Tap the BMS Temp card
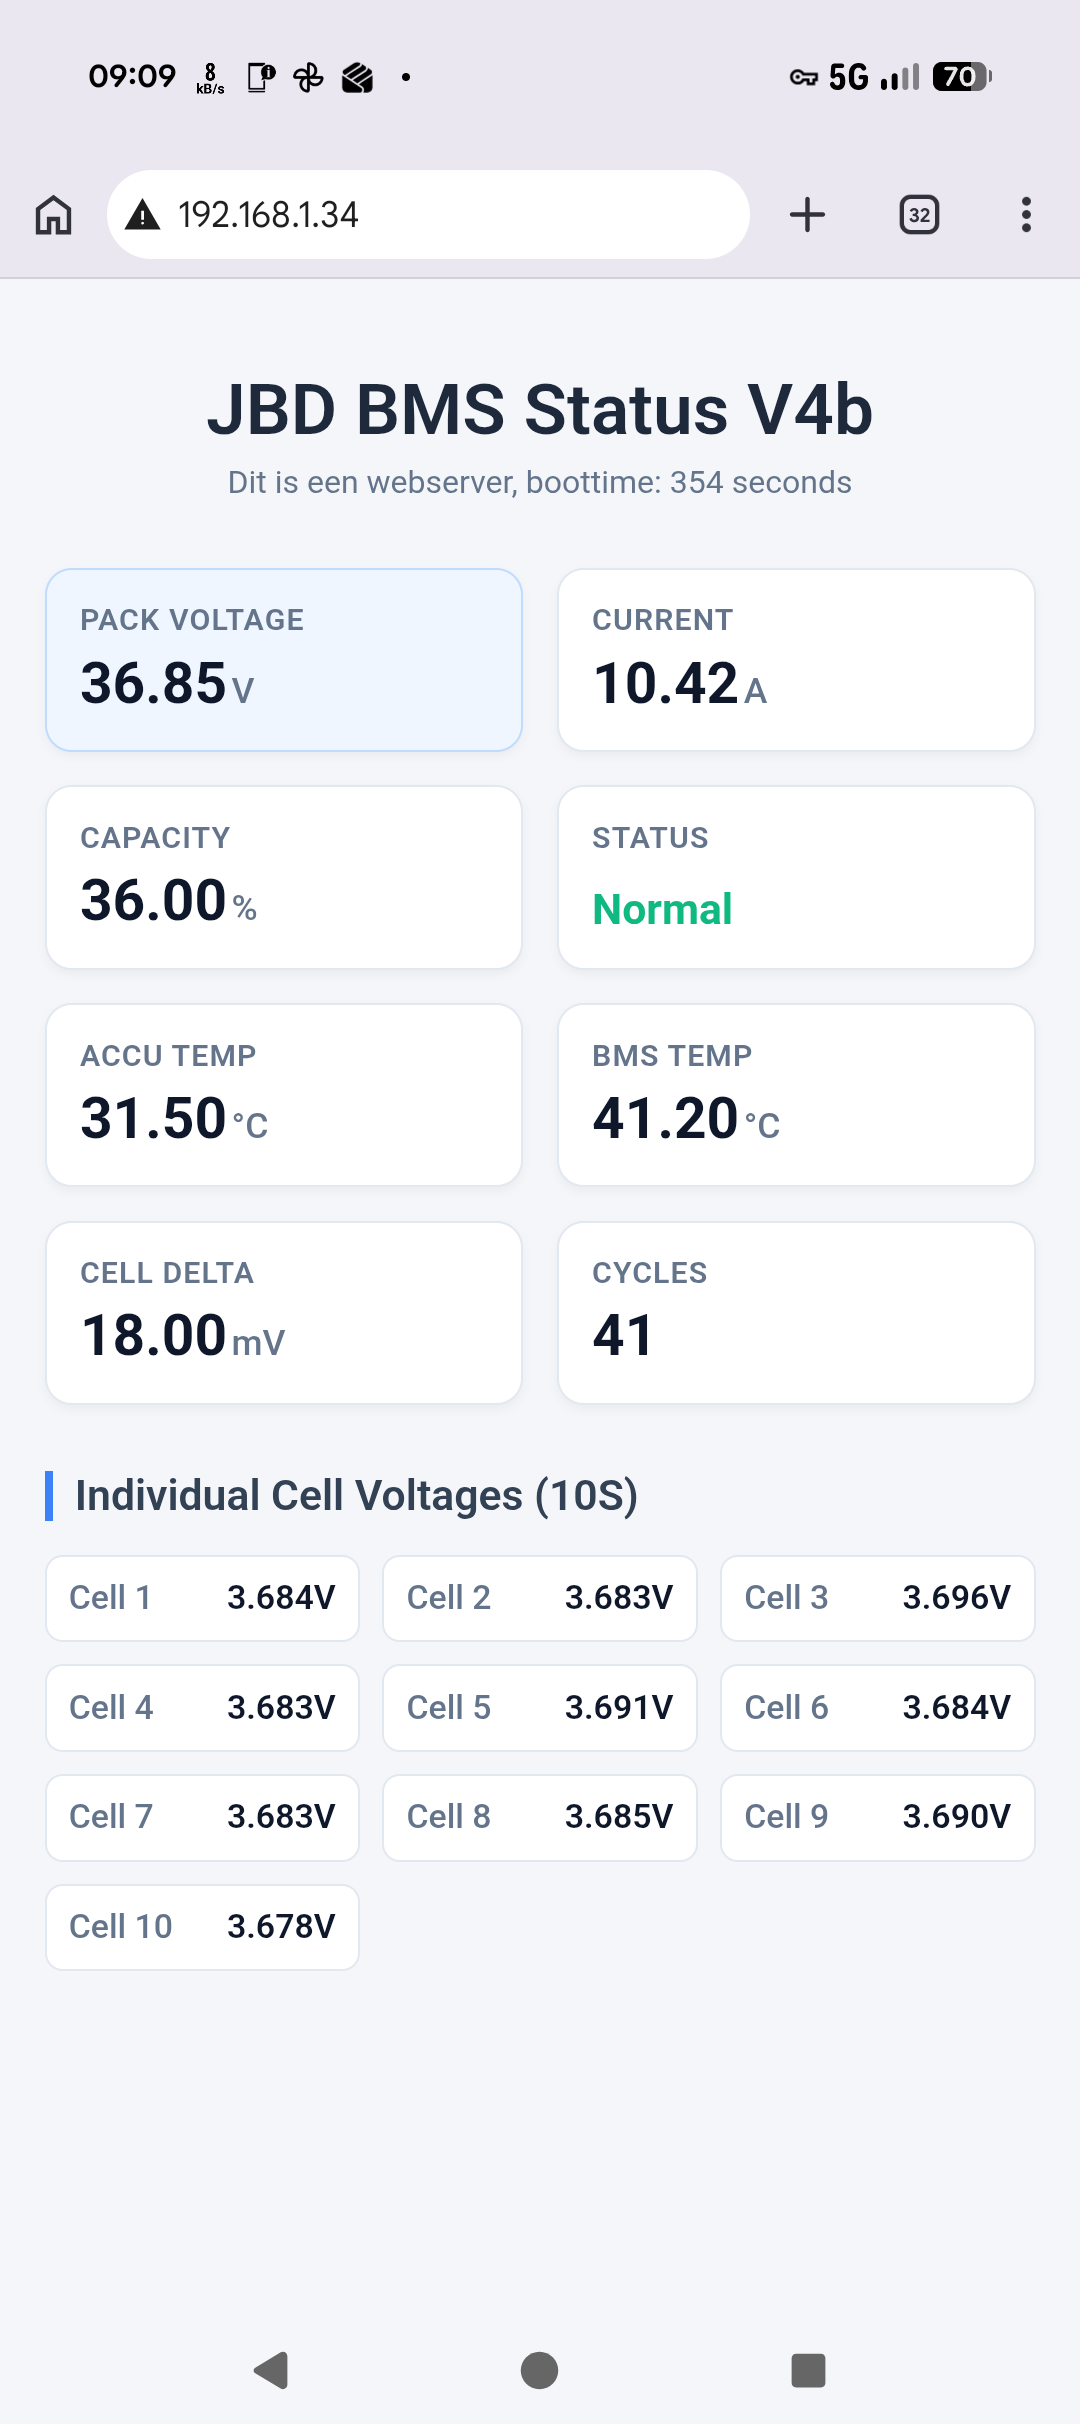 click(x=796, y=1095)
